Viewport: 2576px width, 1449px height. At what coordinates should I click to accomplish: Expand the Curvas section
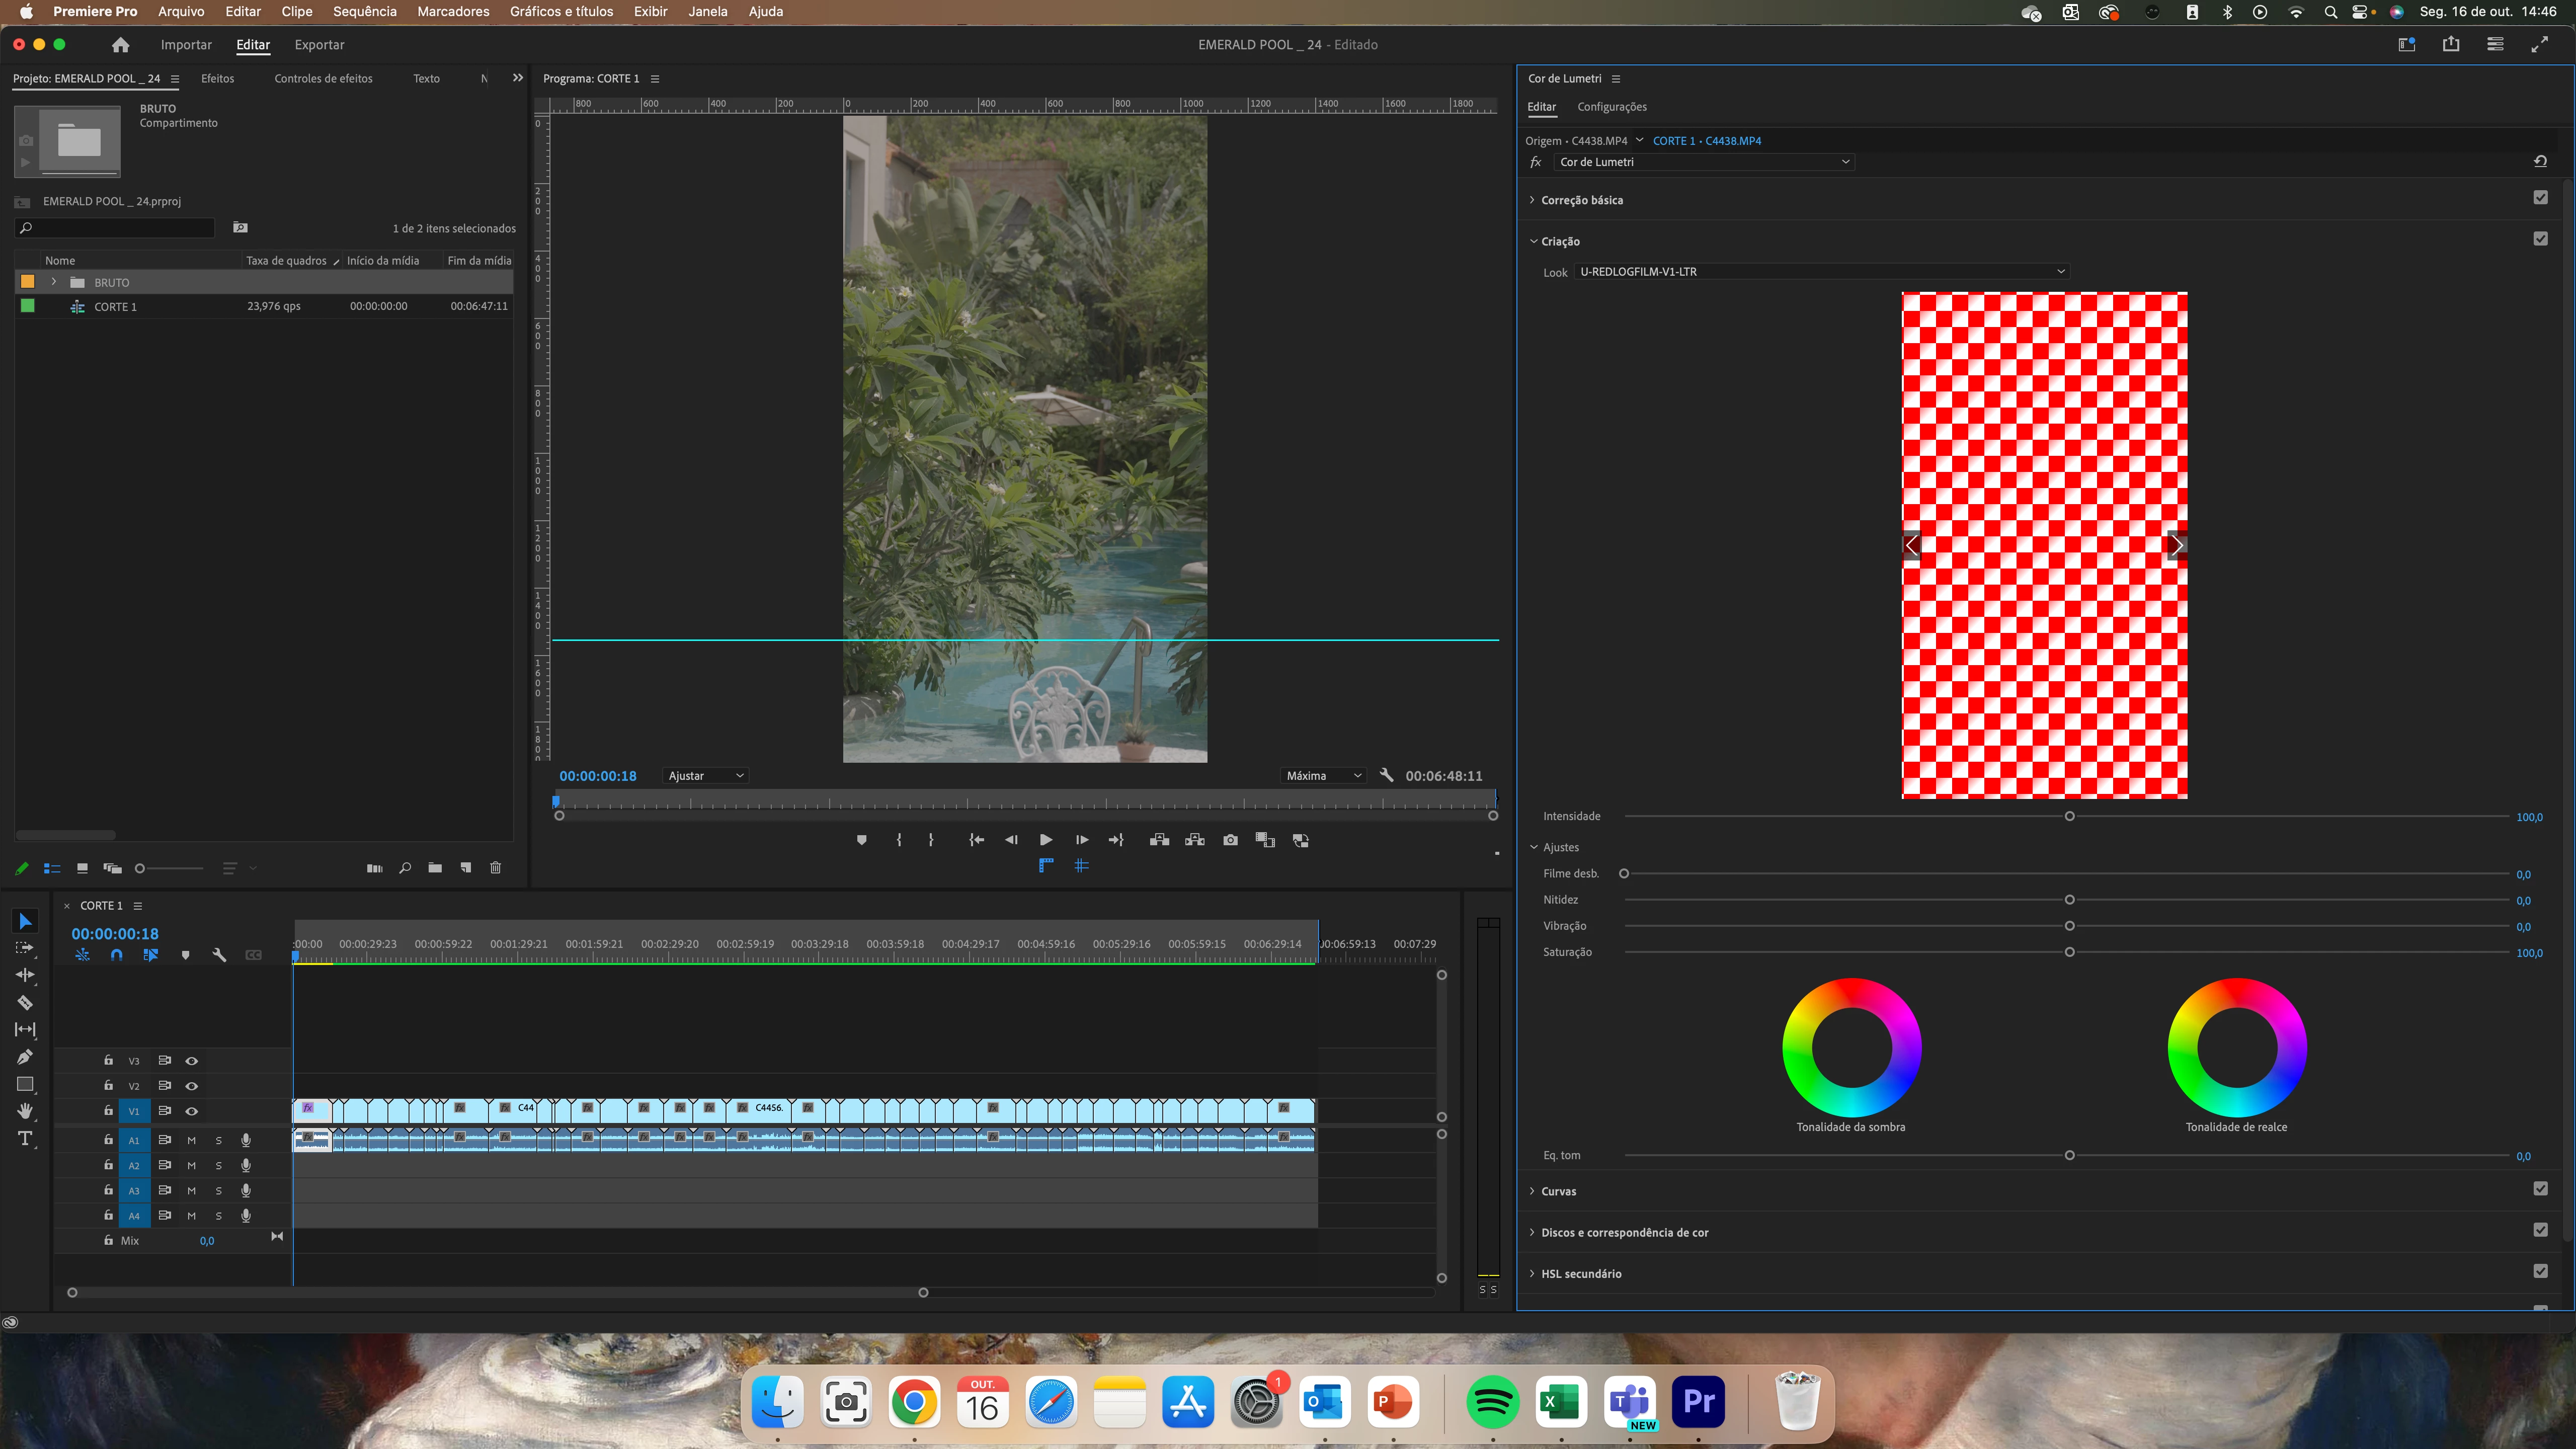[x=1558, y=1191]
